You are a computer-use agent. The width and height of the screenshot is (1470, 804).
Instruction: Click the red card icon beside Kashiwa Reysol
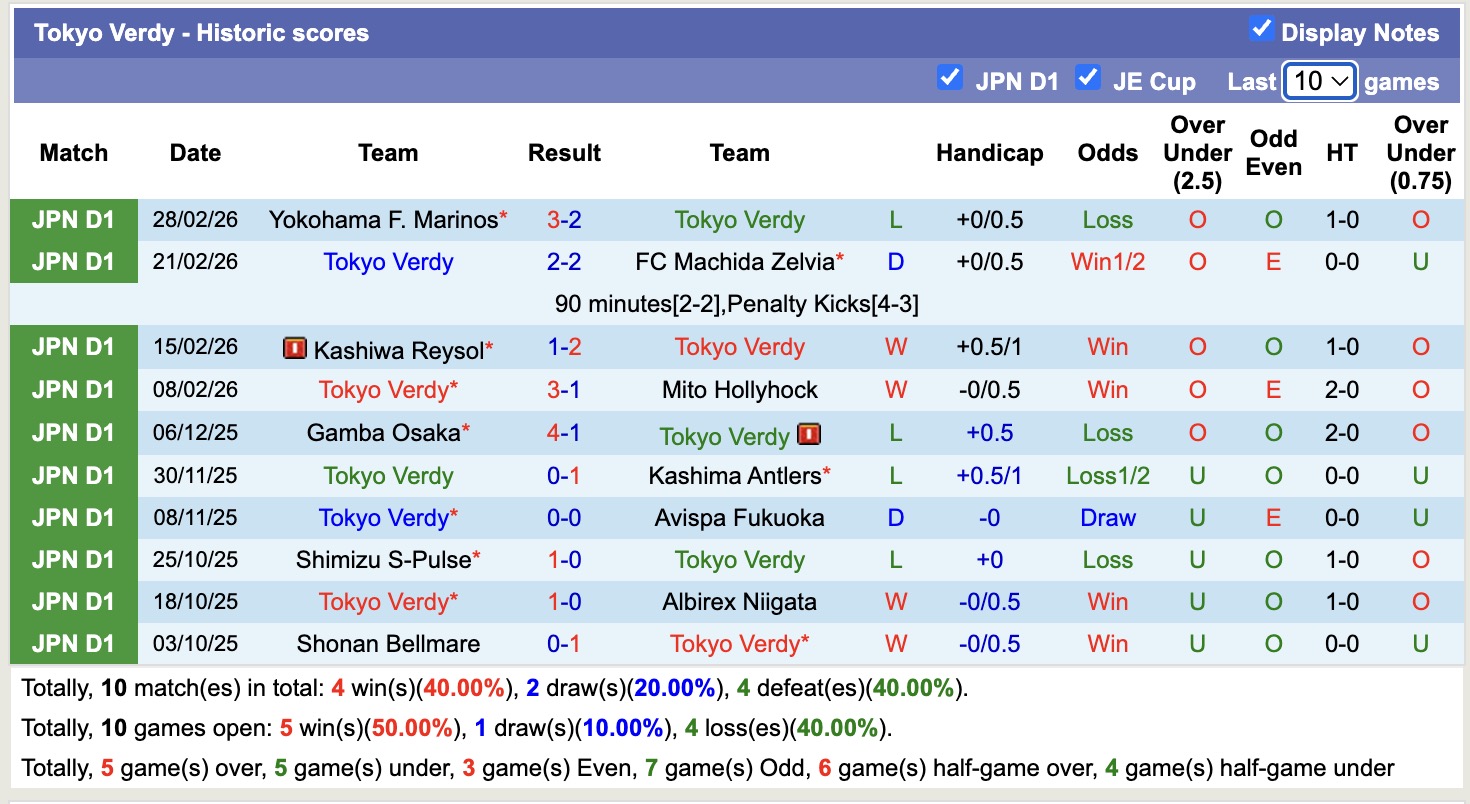293,348
